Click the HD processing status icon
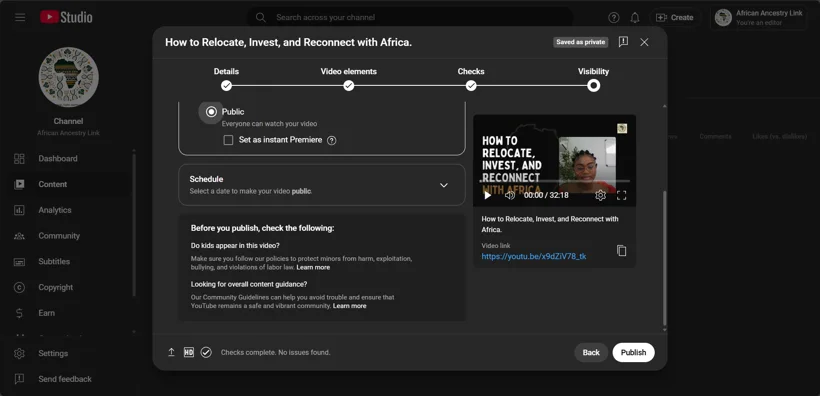This screenshot has width=820, height=396. (189, 353)
